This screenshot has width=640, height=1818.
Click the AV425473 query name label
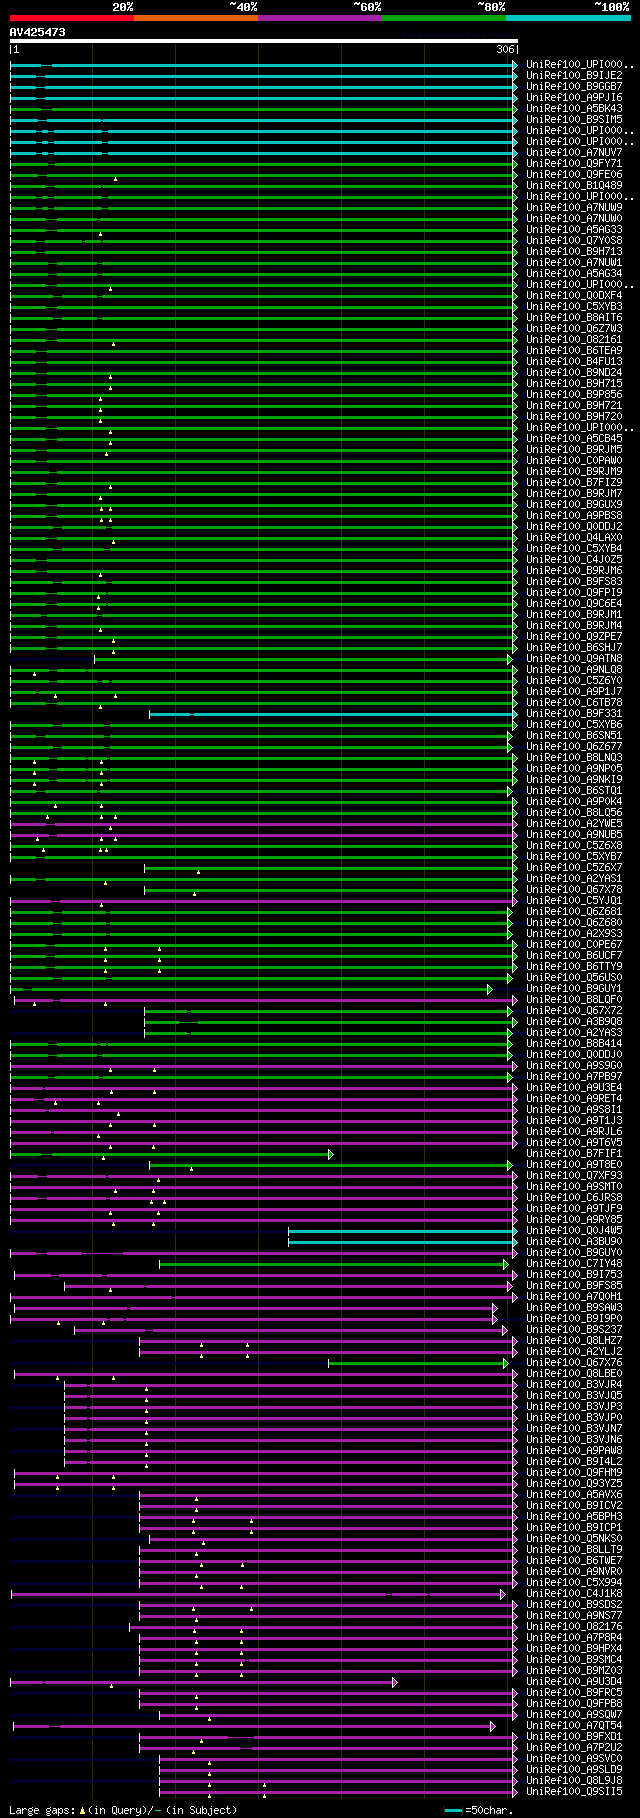pyautogui.click(x=38, y=32)
